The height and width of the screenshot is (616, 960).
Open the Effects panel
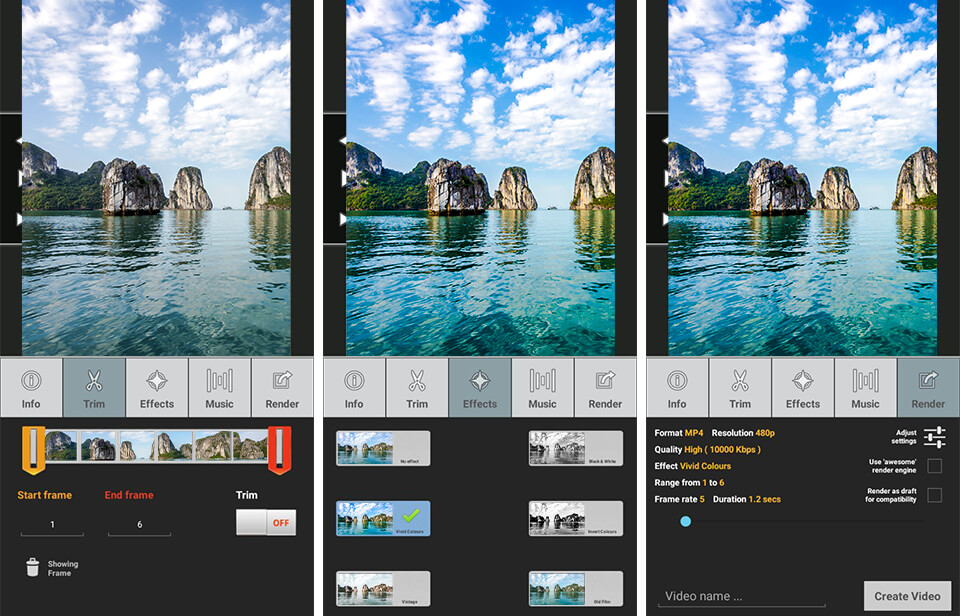pos(156,387)
